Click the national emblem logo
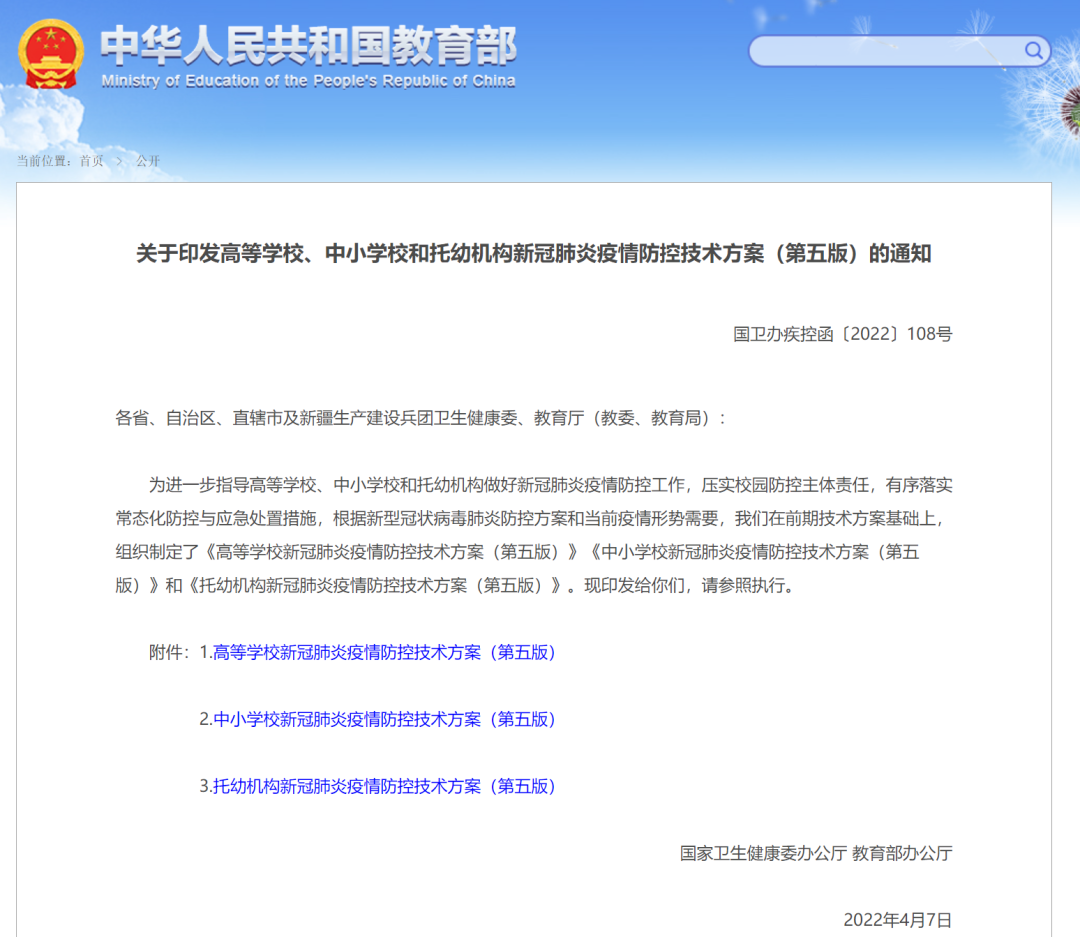Viewport: 1080px width, 937px height. click(52, 55)
